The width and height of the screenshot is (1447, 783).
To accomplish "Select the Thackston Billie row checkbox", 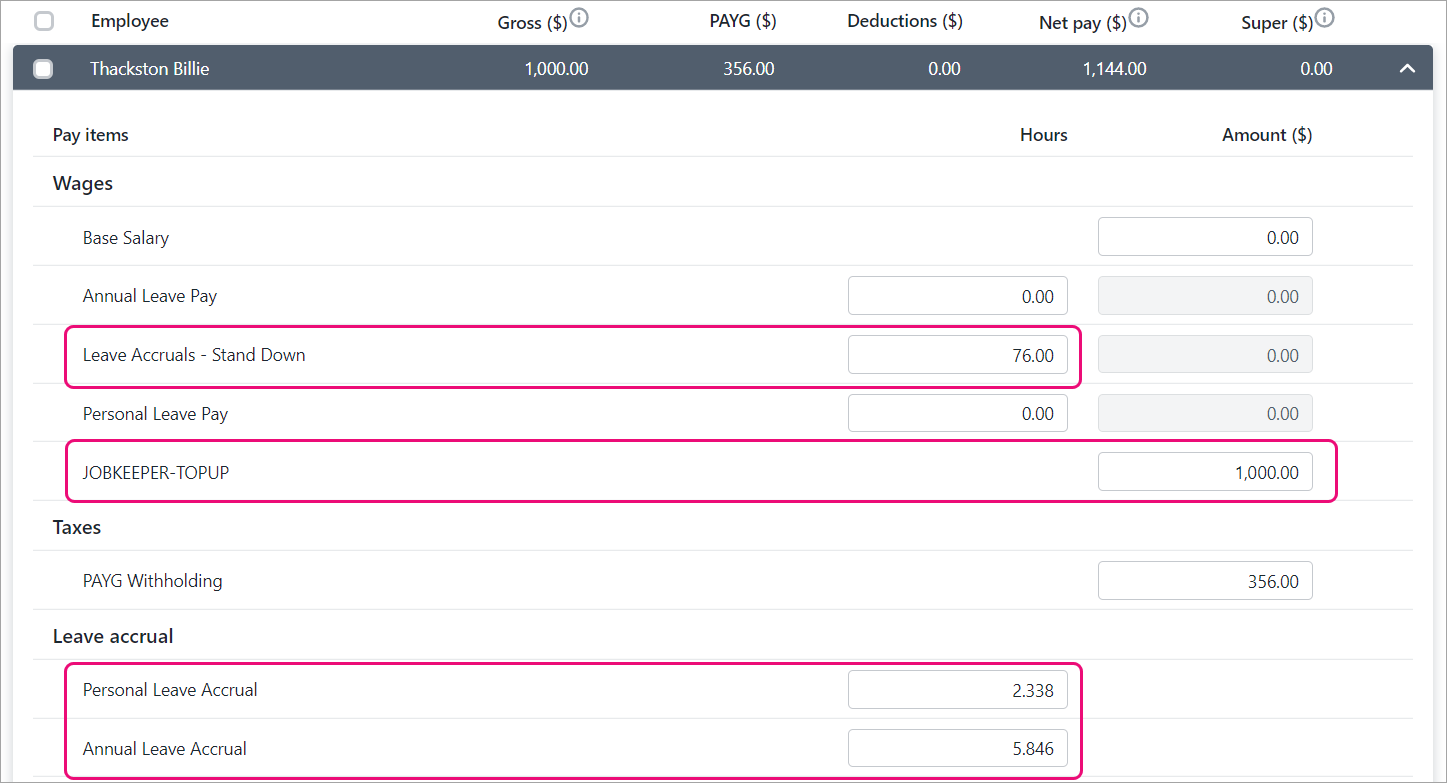I will (43, 69).
